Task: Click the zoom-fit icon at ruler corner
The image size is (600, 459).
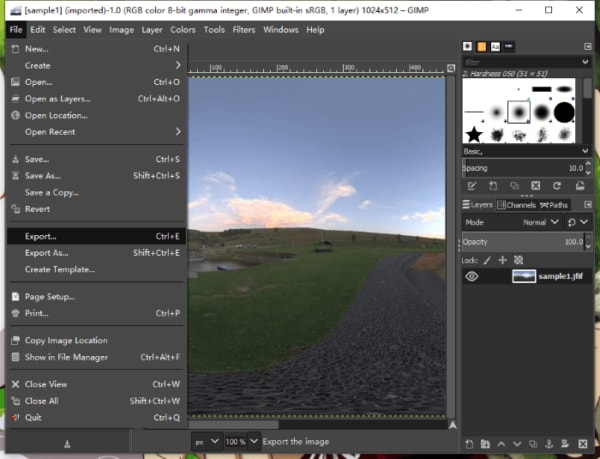Action: point(451,68)
